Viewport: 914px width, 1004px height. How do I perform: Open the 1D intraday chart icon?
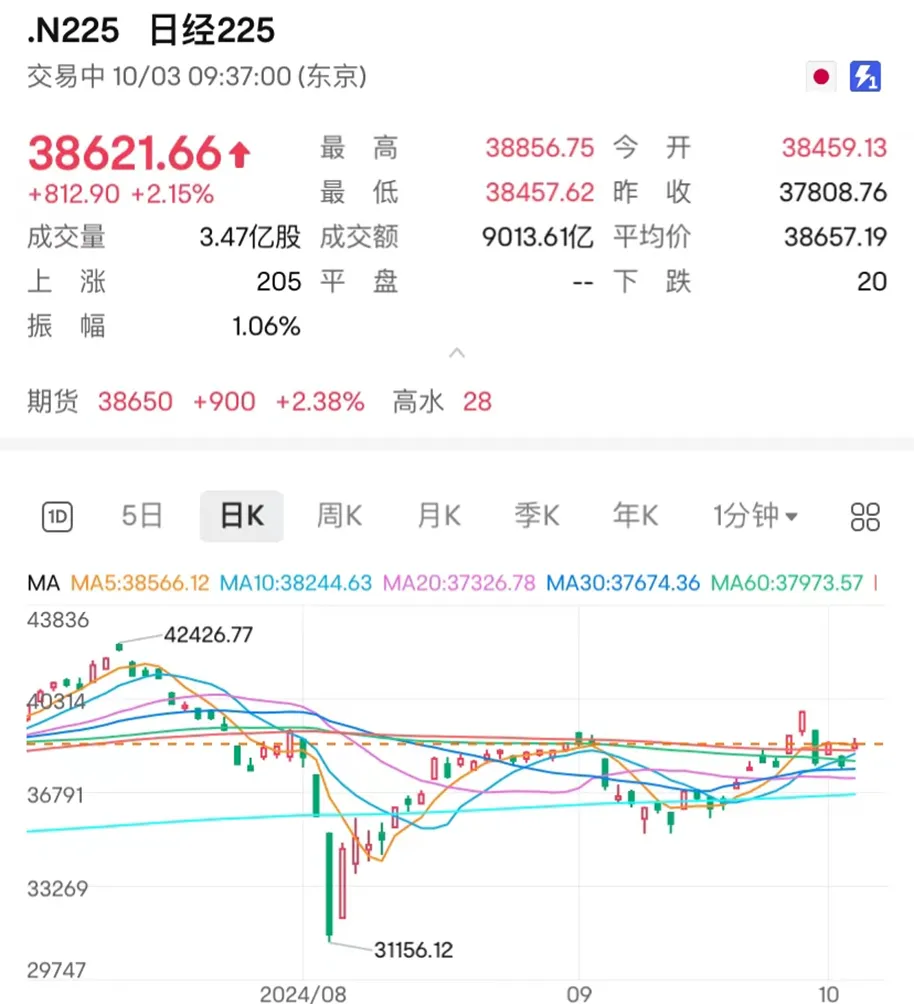[57, 517]
